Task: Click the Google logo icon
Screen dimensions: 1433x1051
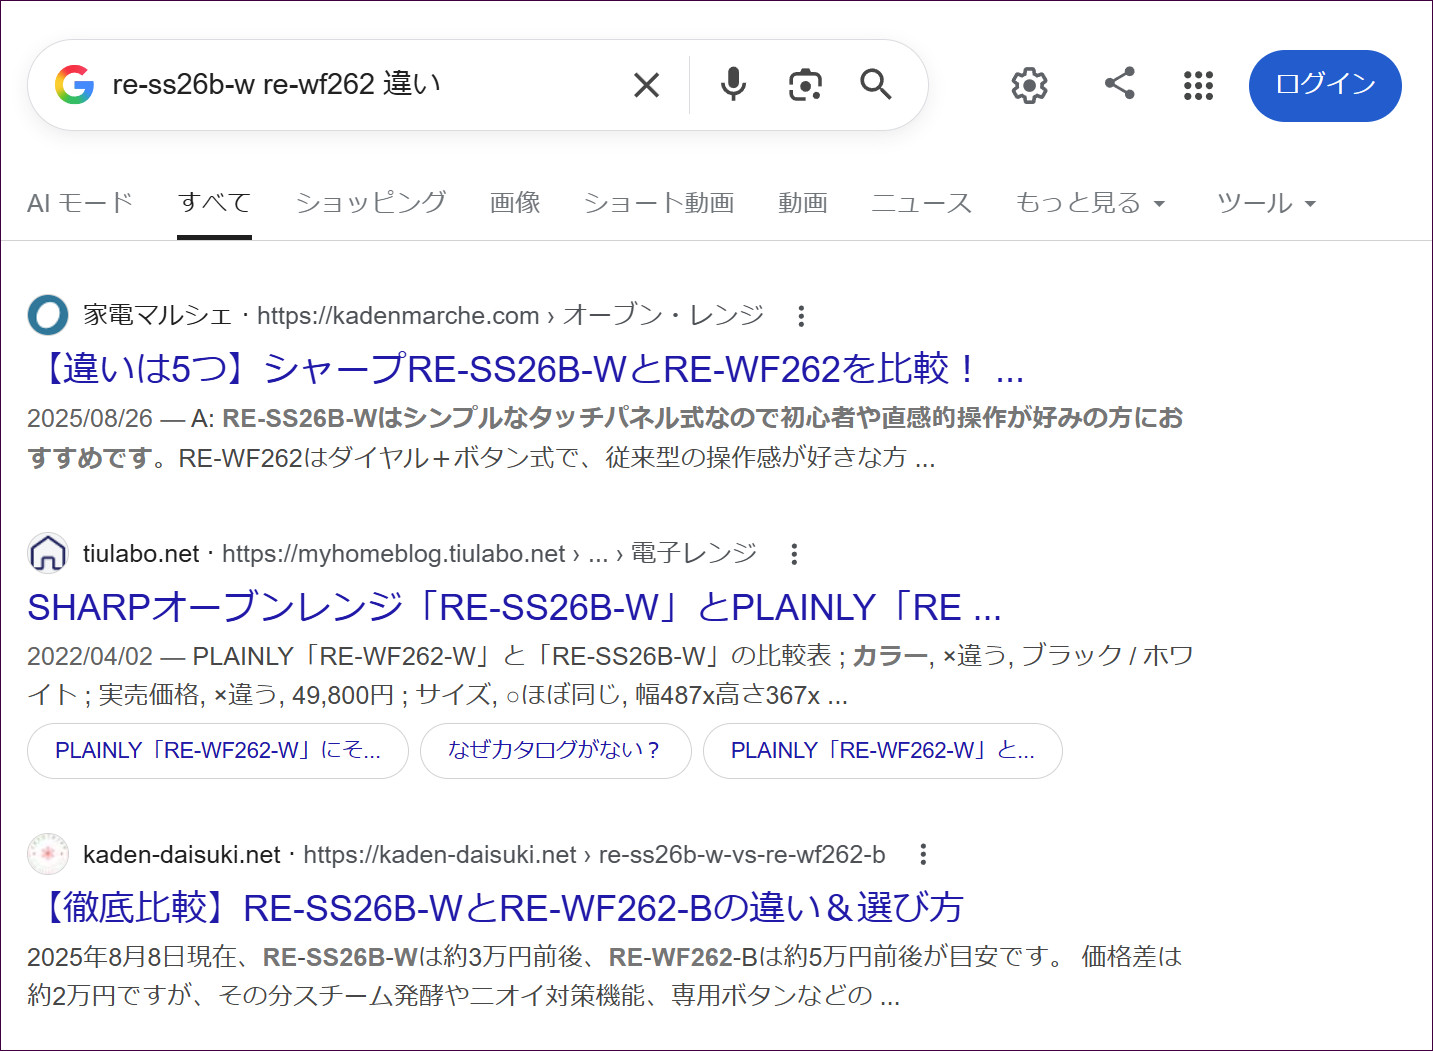Action: coord(75,85)
